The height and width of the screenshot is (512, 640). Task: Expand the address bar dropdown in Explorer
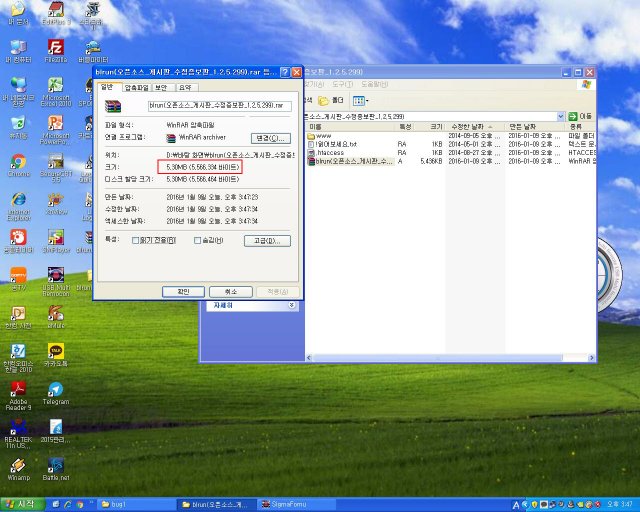(560, 116)
